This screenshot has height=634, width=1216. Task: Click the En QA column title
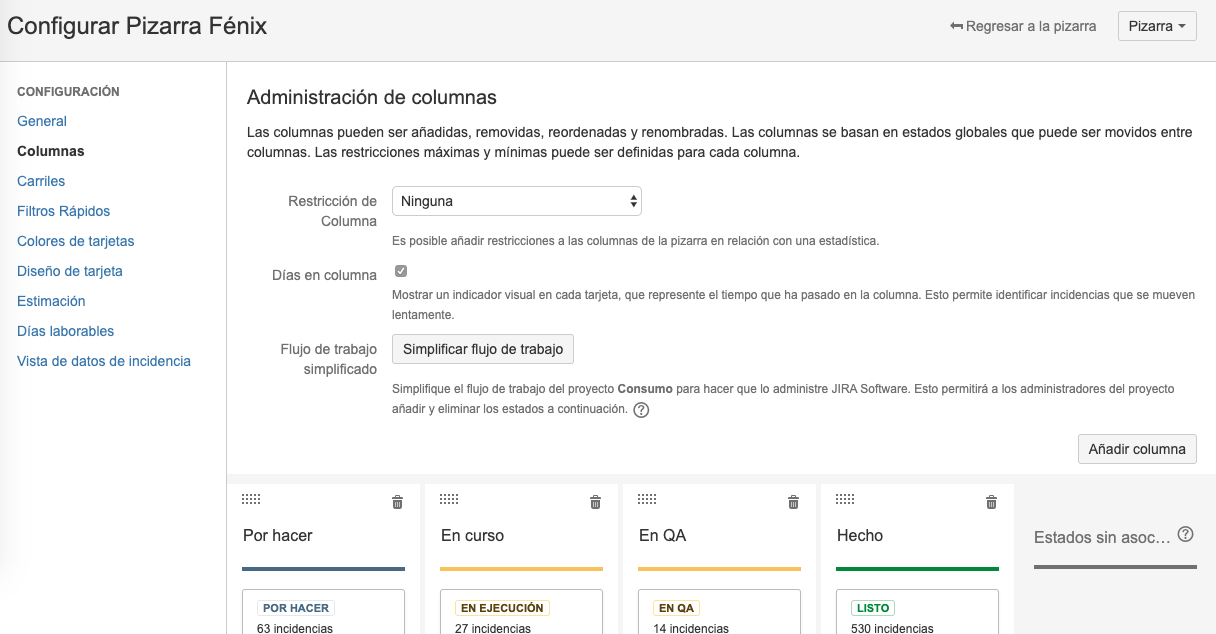[663, 536]
